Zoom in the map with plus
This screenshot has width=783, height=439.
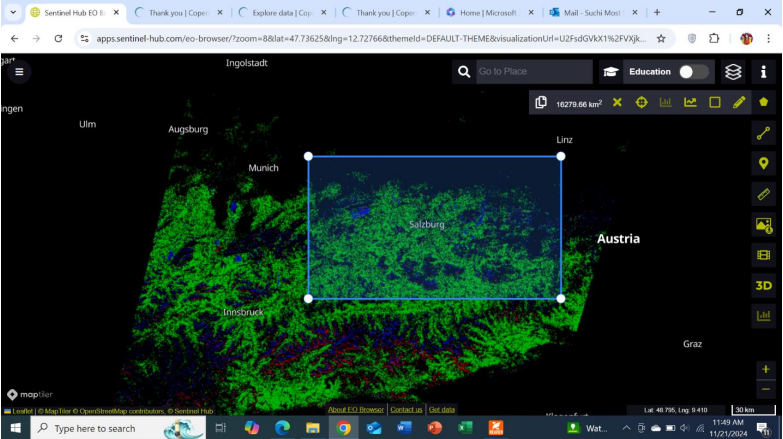[766, 369]
